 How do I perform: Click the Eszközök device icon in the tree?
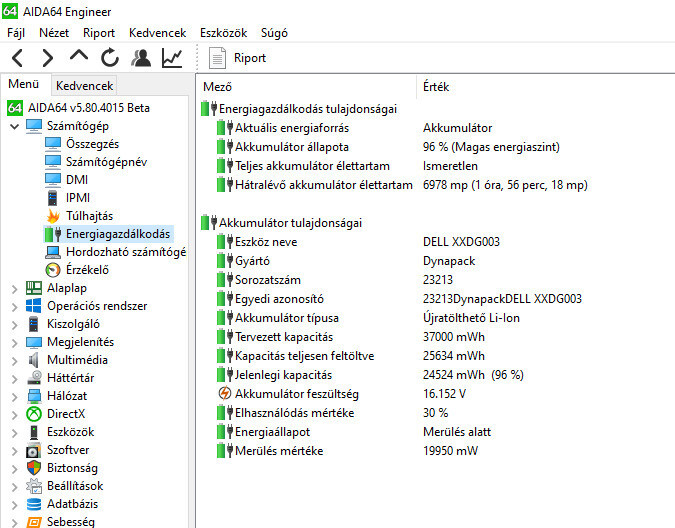(34, 432)
